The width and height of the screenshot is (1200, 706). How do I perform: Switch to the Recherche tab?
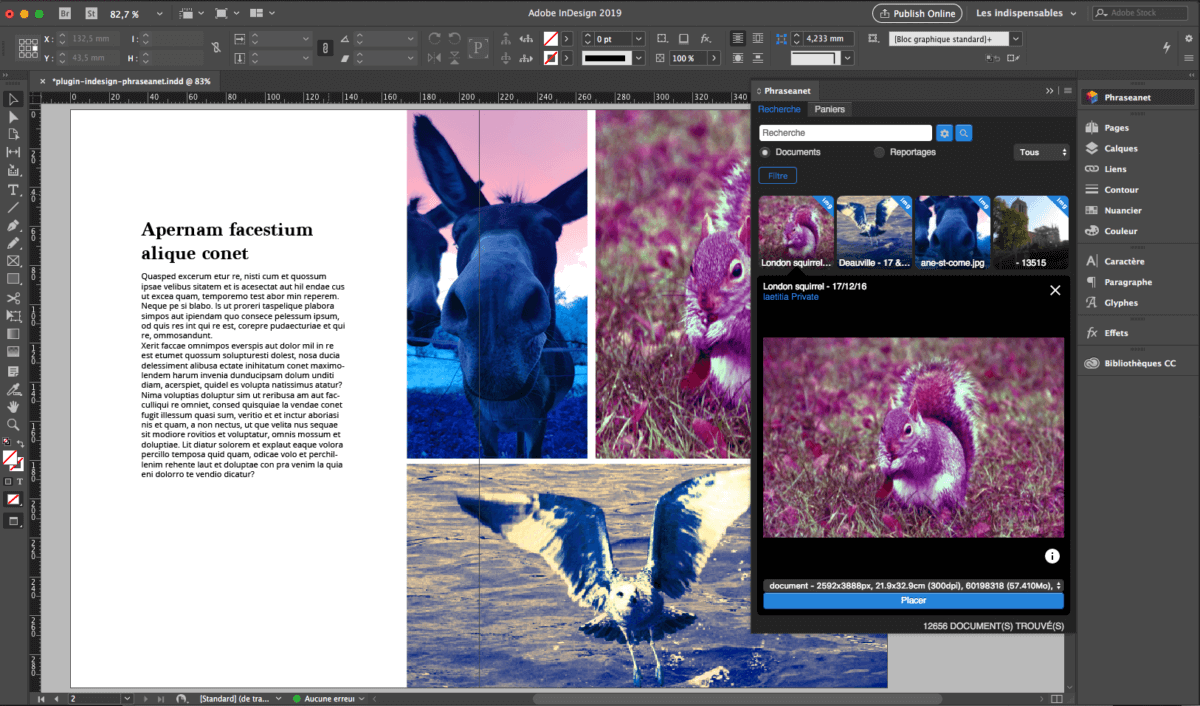pyautogui.click(x=779, y=109)
